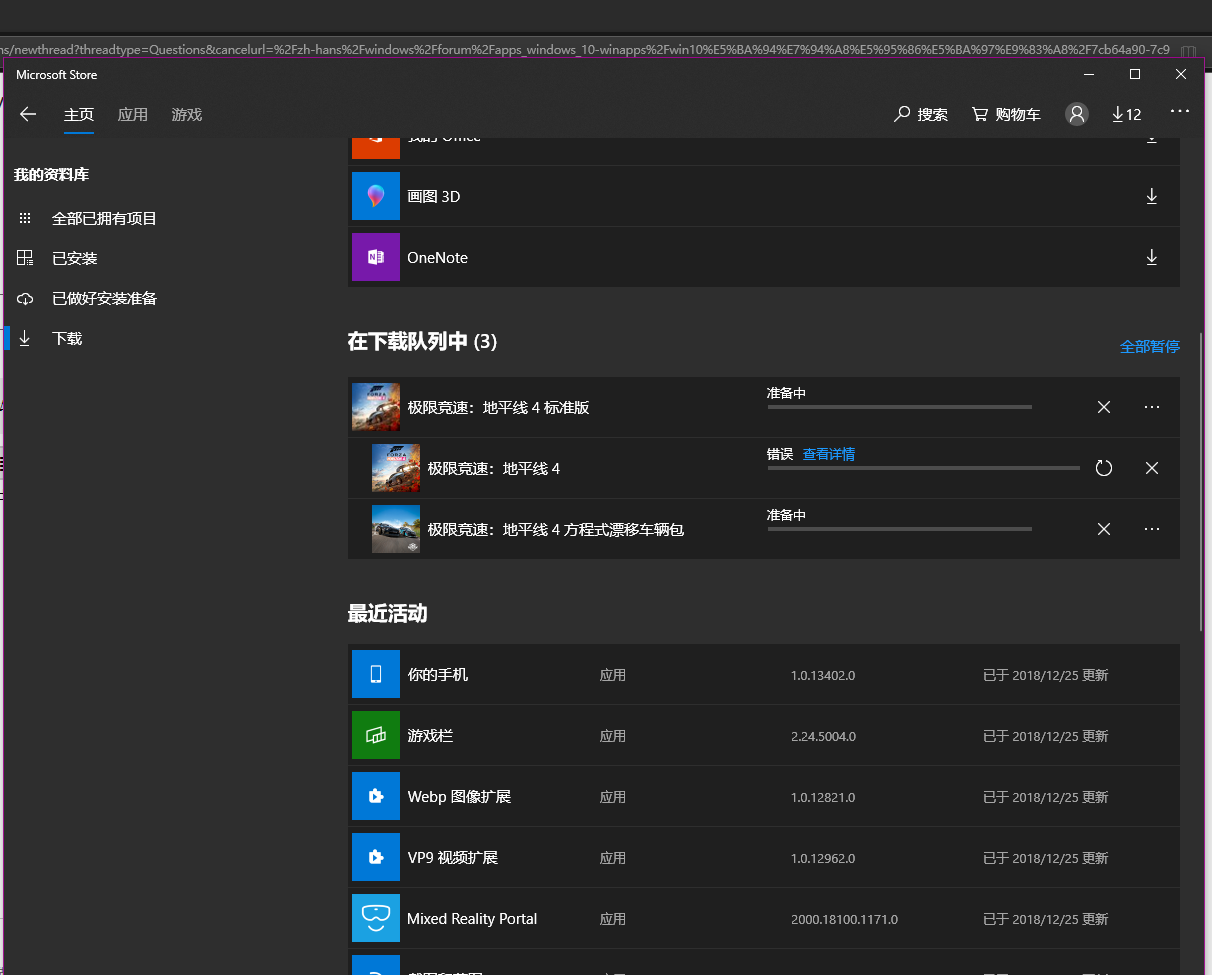Click progress bar of errored 地平线 4
Screen dimensions: 1212x975
pyautogui.click(x=923, y=468)
